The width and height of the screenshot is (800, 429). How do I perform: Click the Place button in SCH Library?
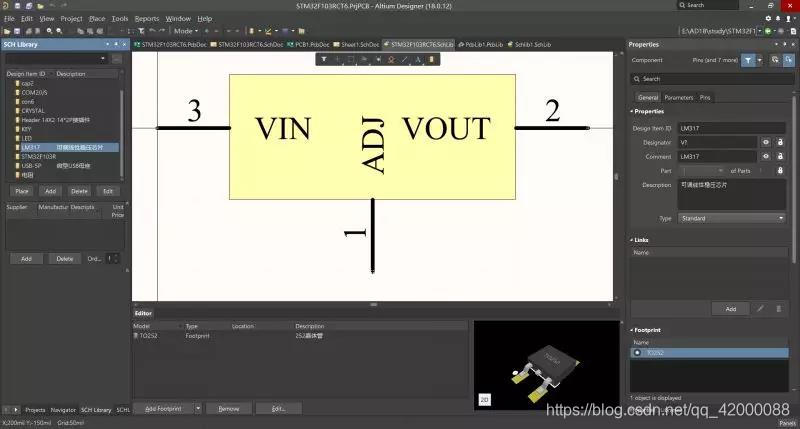[x=22, y=190]
